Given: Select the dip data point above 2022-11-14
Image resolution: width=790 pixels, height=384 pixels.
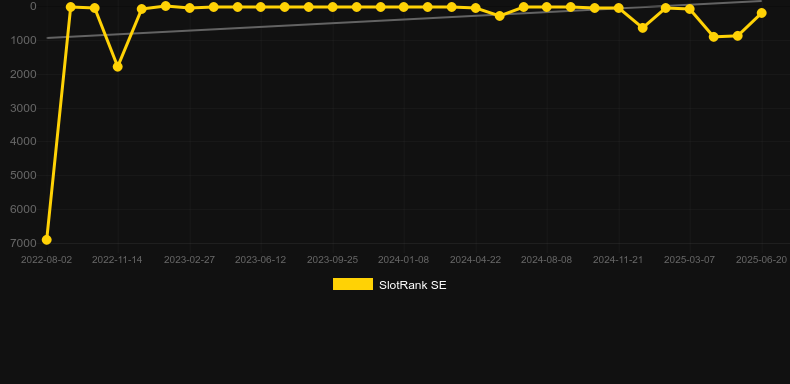Looking at the screenshot, I should pos(117,67).
